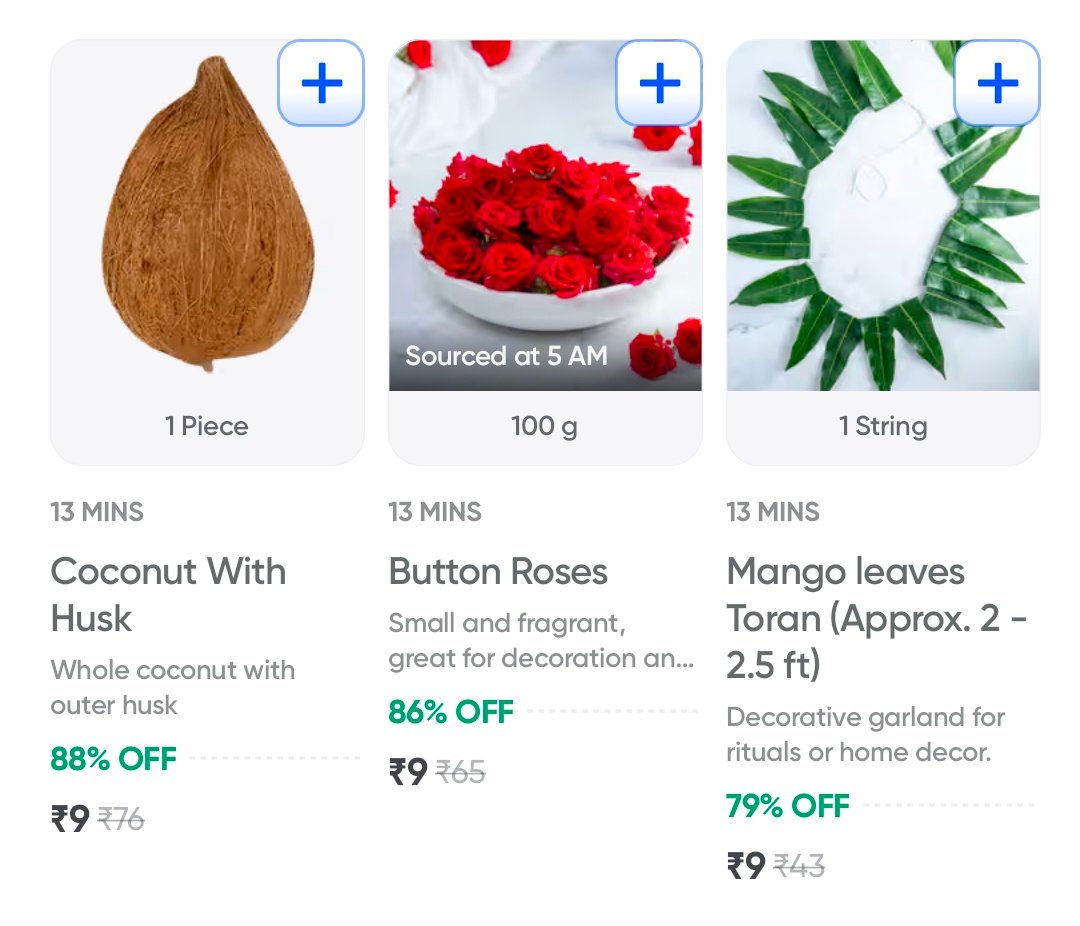Image resolution: width=1080 pixels, height=926 pixels.
Task: Select the 100 g quantity label
Action: (x=545, y=427)
